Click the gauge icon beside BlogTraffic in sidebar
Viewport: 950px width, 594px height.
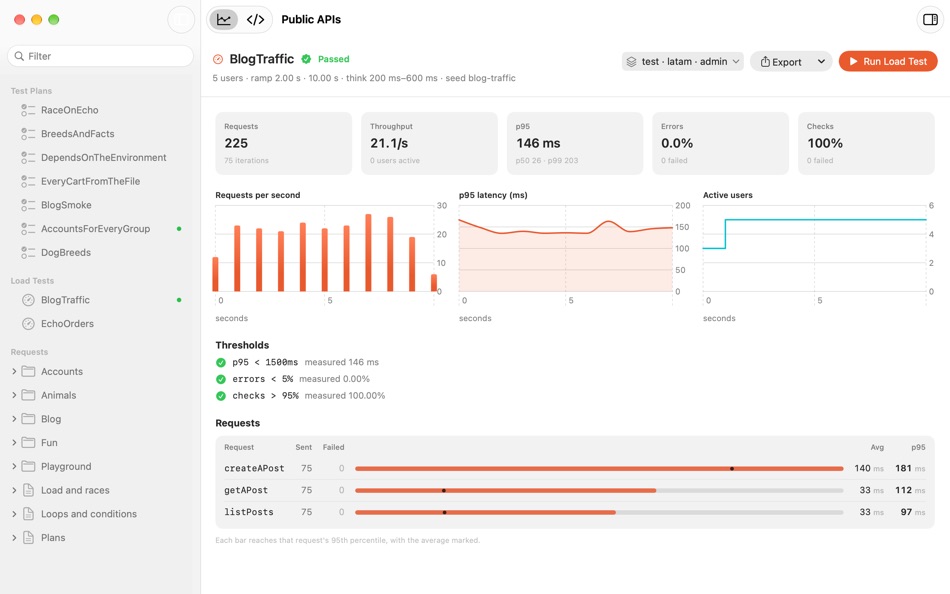pyautogui.click(x=28, y=300)
